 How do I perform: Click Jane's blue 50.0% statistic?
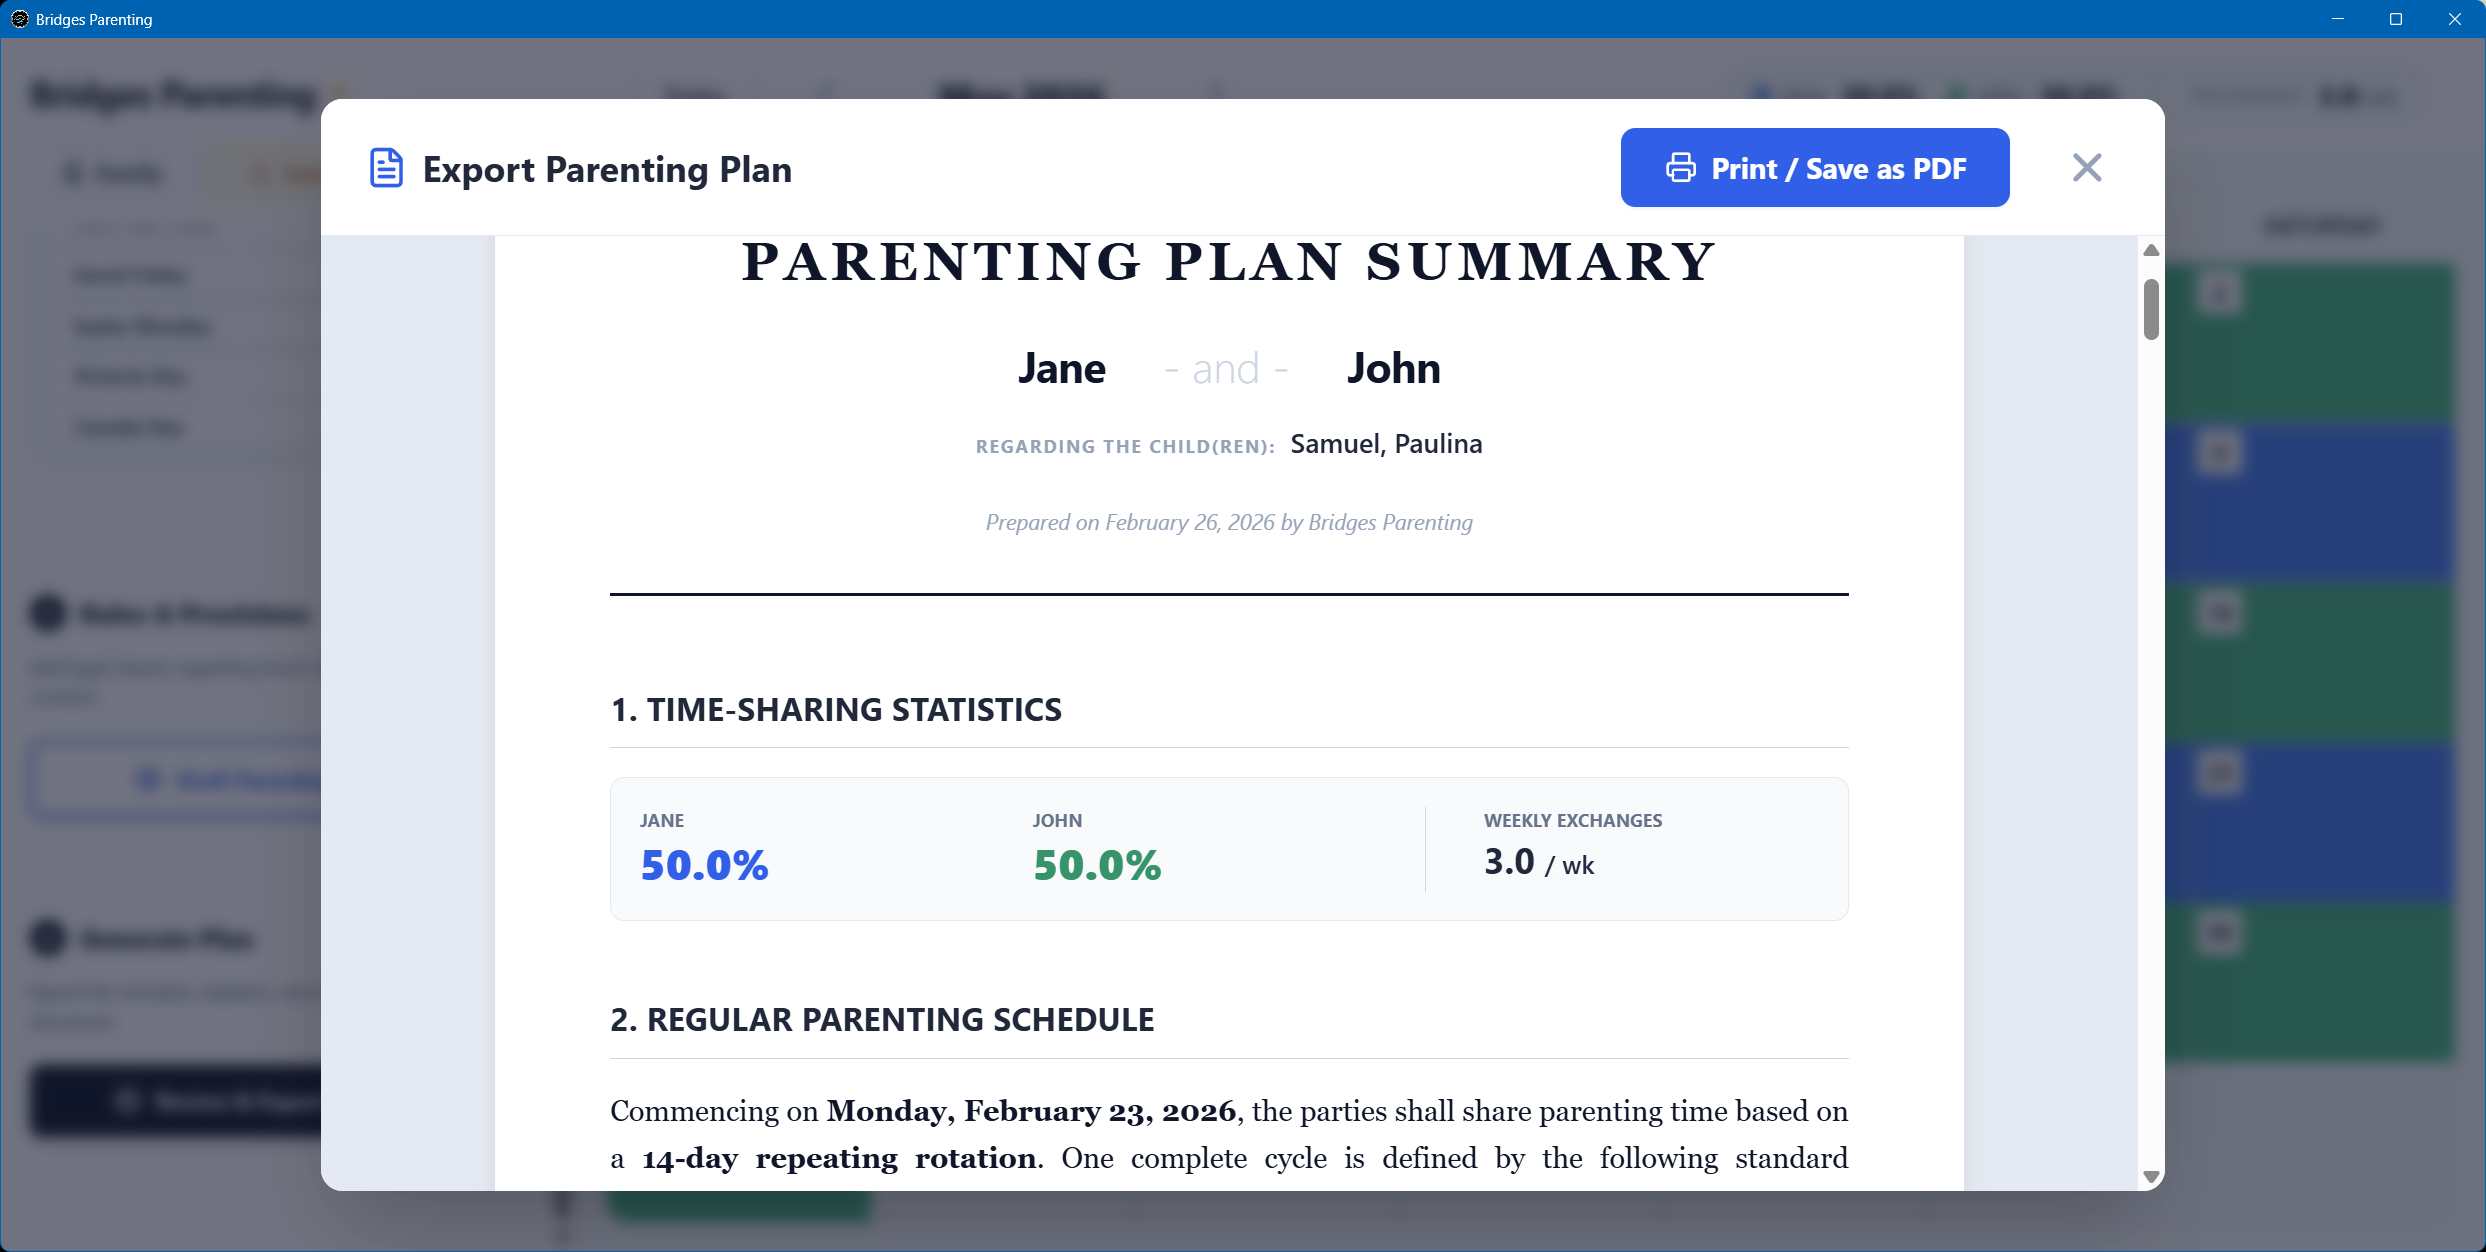[704, 865]
